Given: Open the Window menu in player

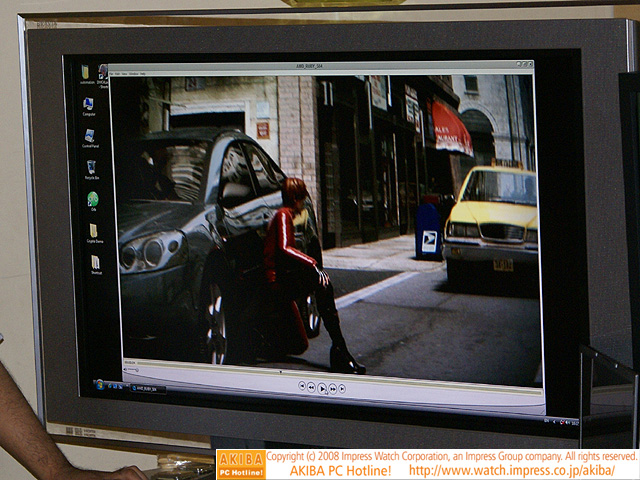Looking at the screenshot, I should click(134, 73).
